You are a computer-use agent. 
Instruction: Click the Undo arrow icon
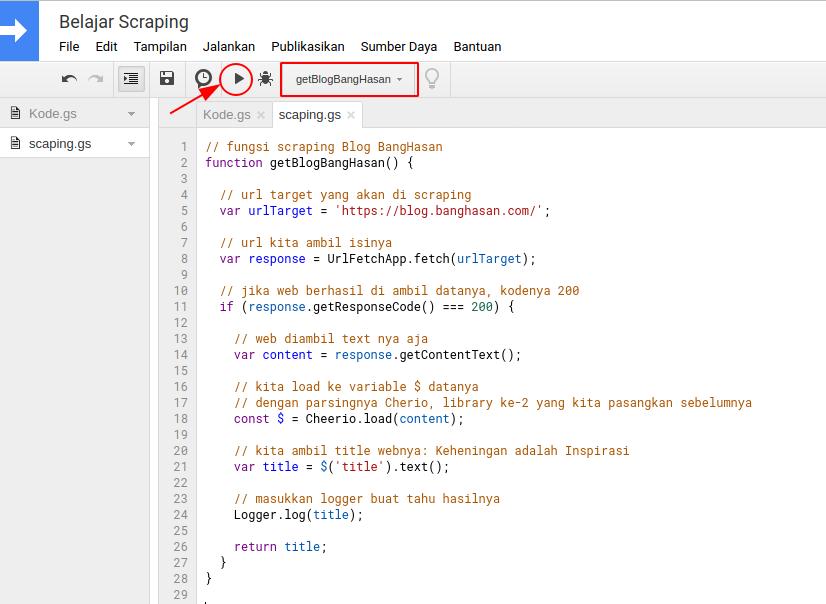[x=69, y=78]
